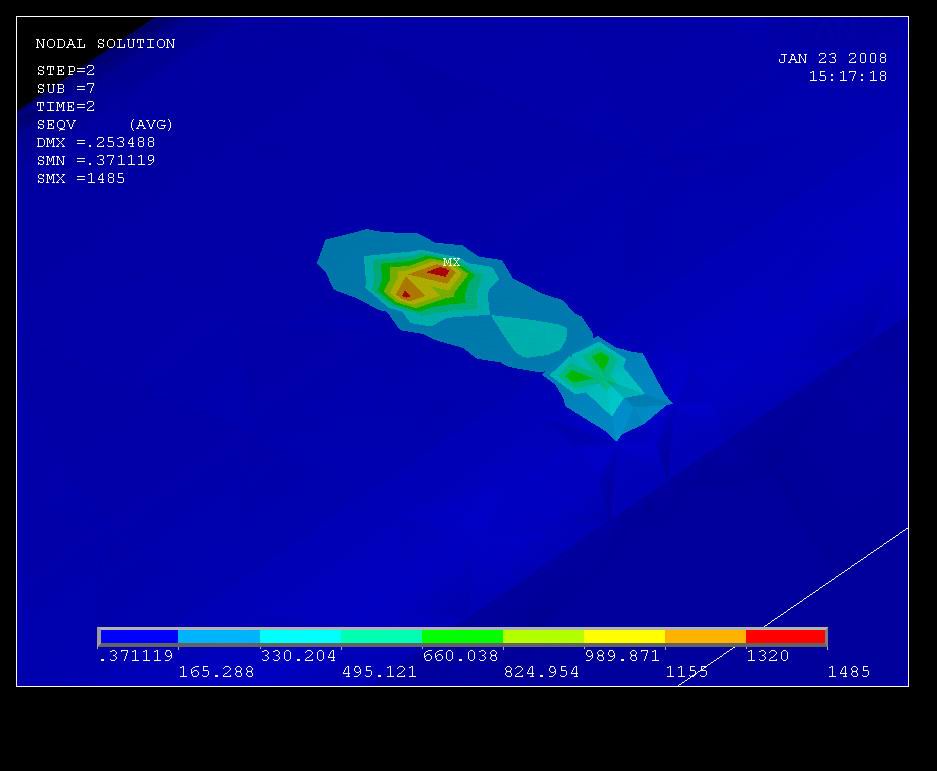Click legend value 1485 on the color scale

point(849,672)
